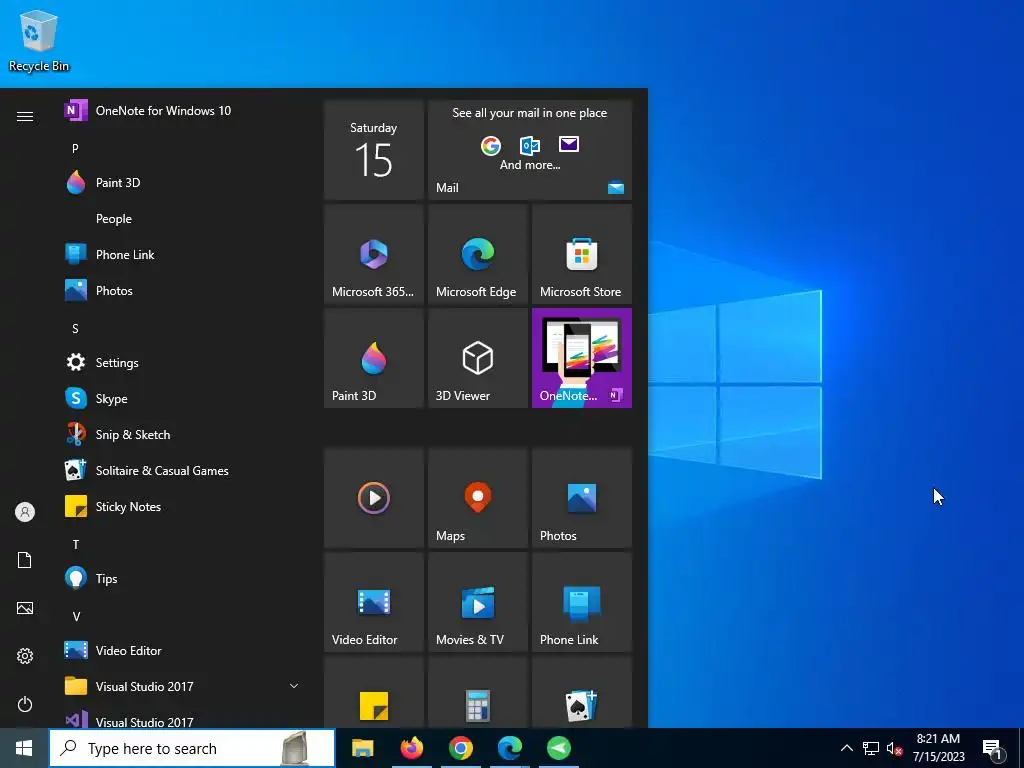Open the Phone Link tile
Screen dimensions: 1024x768
point(582,602)
